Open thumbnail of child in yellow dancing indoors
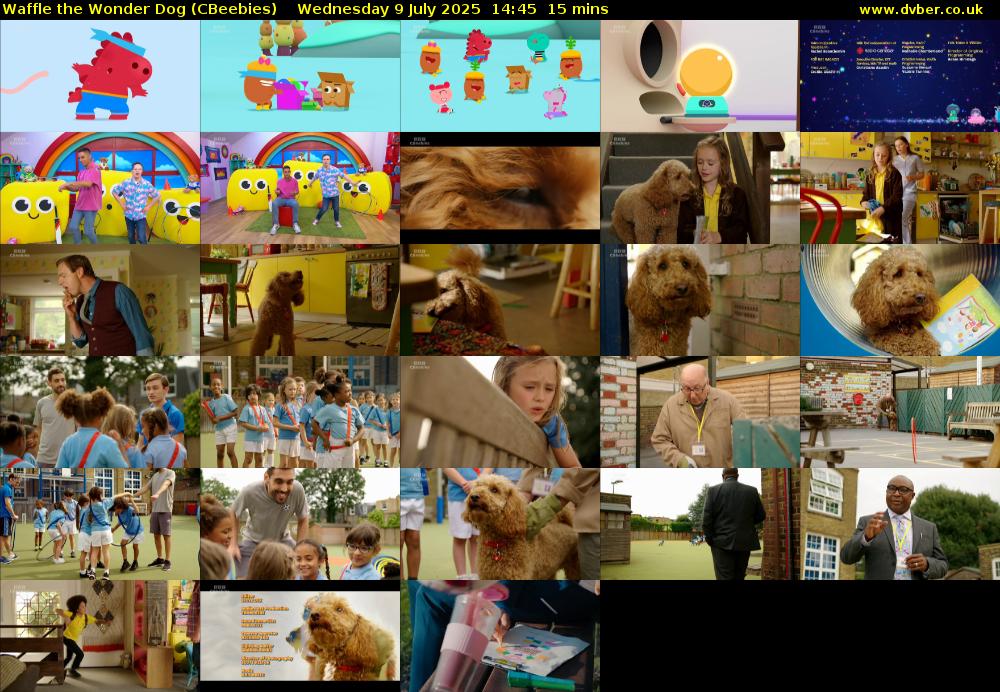The height and width of the screenshot is (692, 1000). click(x=100, y=636)
